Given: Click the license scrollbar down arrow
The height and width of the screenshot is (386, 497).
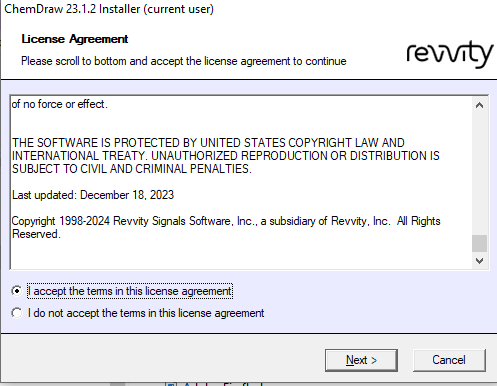Looking at the screenshot, I should point(479,261).
